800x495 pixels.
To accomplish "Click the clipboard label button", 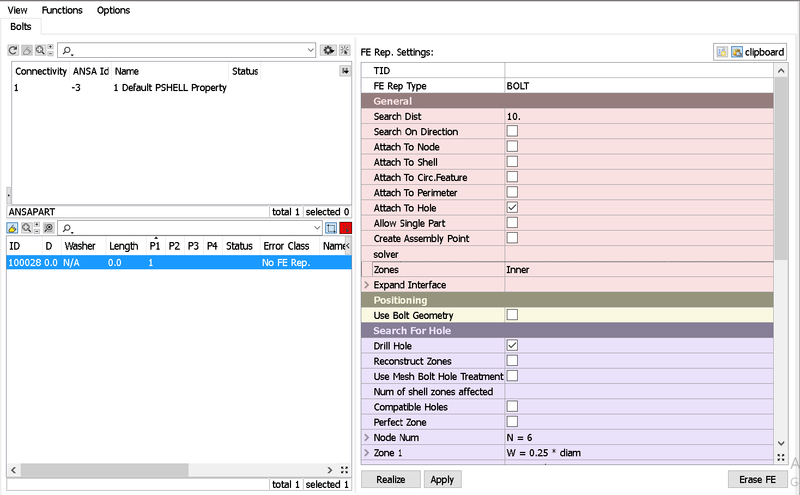I will coord(764,52).
